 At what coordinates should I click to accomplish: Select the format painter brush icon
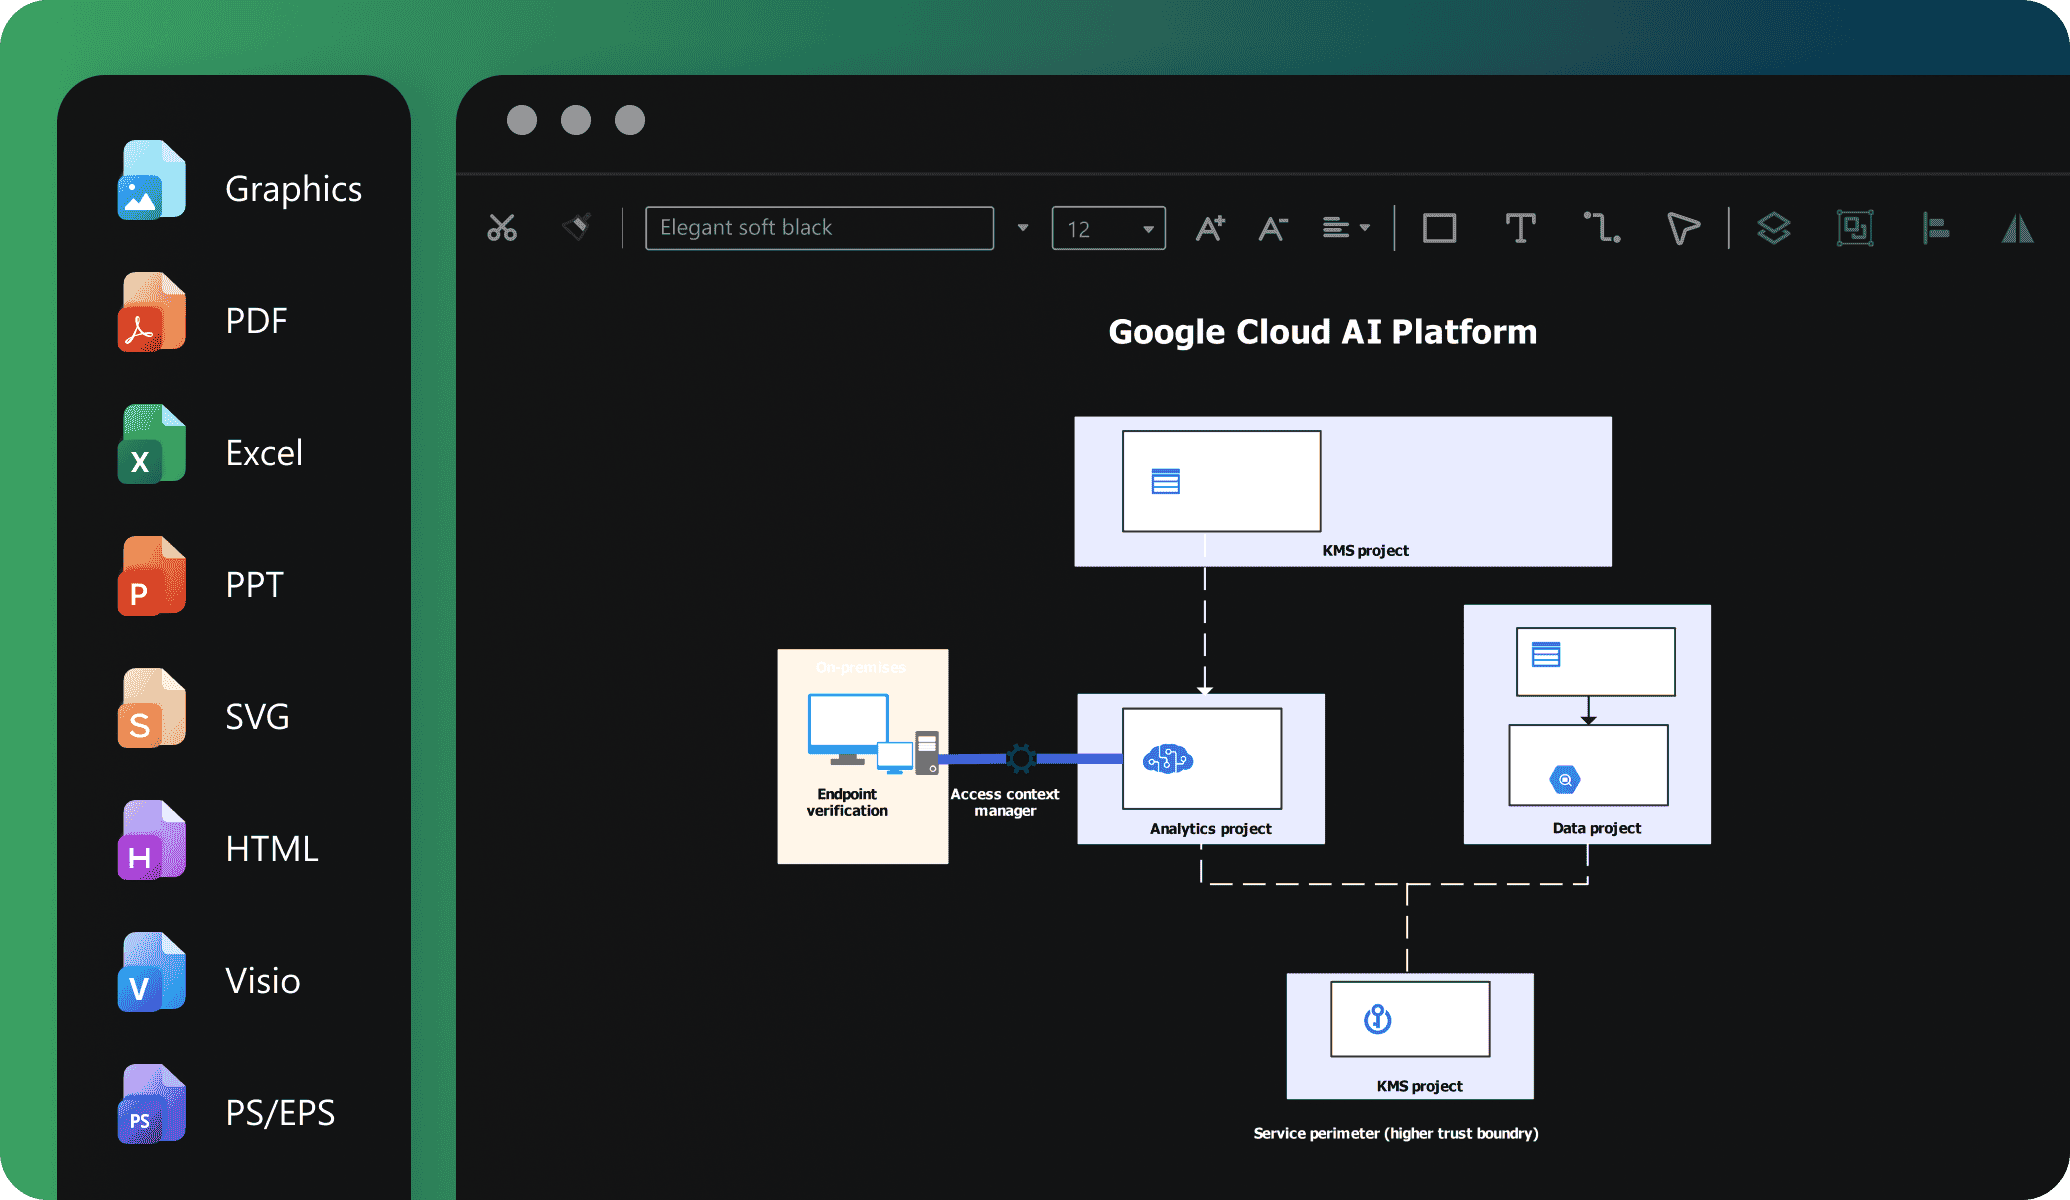(x=577, y=227)
